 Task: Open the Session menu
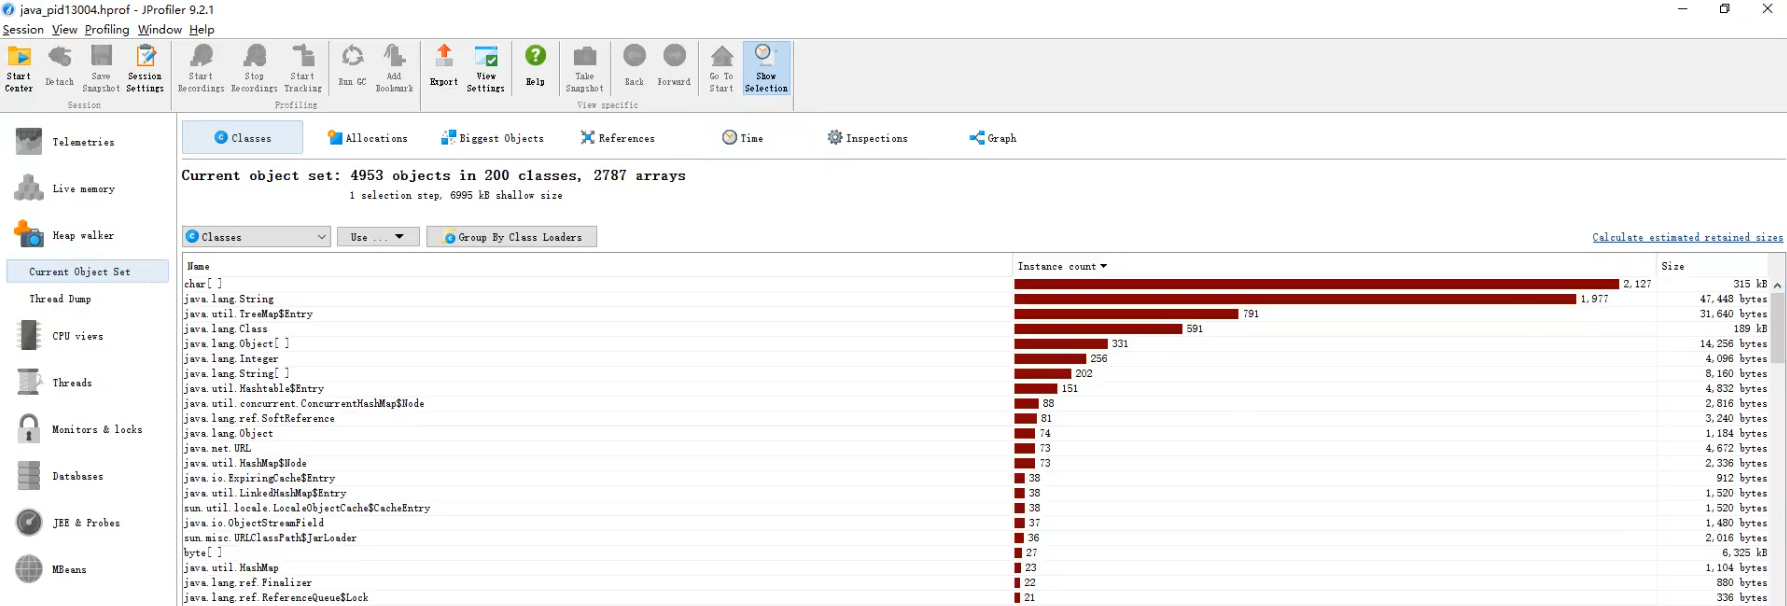click(23, 29)
